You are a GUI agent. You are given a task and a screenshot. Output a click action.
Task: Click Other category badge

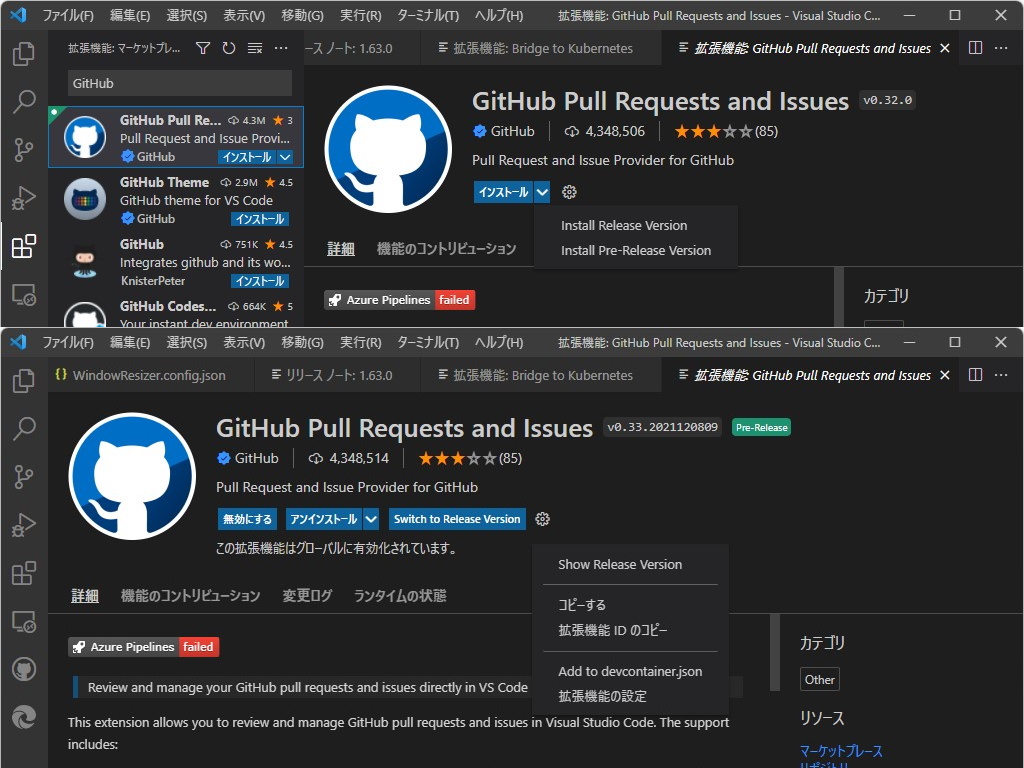point(820,679)
